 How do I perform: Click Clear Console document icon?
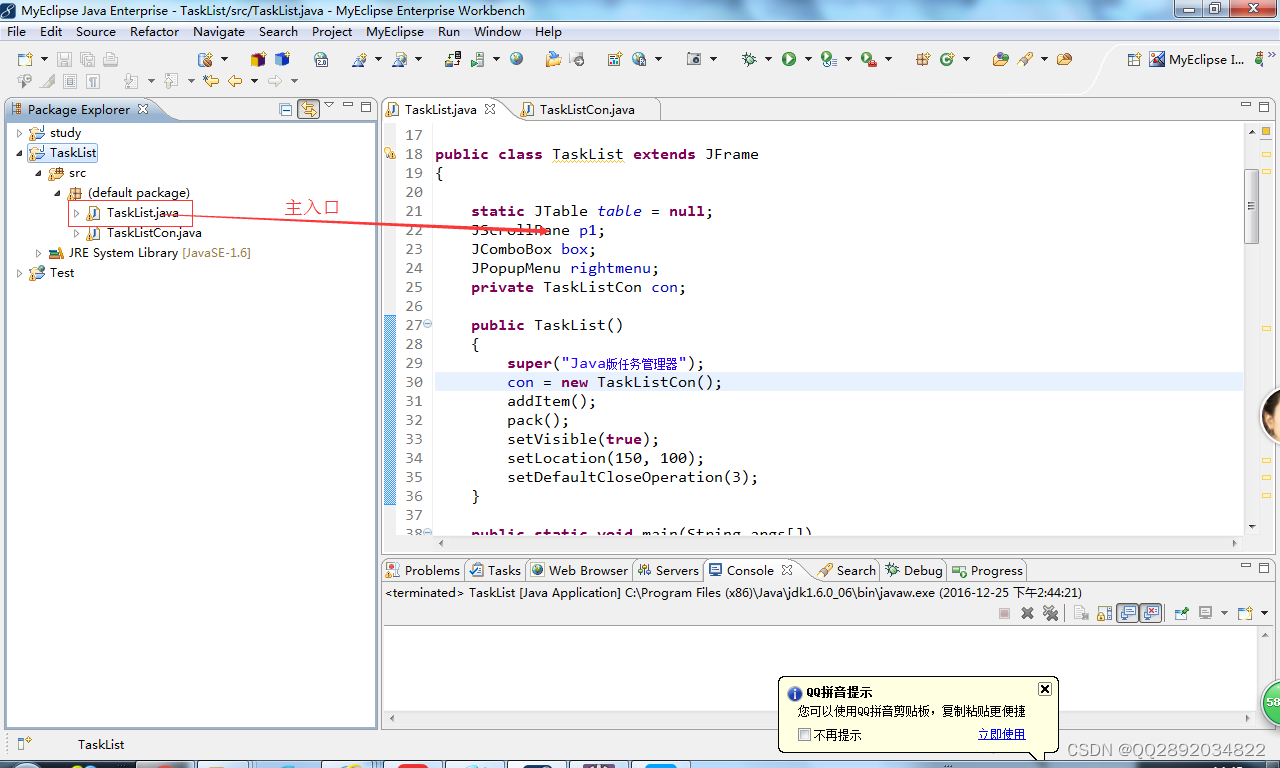pos(1081,613)
